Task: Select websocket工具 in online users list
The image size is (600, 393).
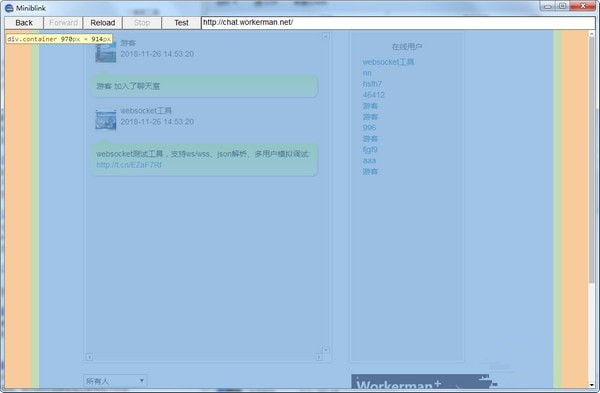Action: point(388,62)
